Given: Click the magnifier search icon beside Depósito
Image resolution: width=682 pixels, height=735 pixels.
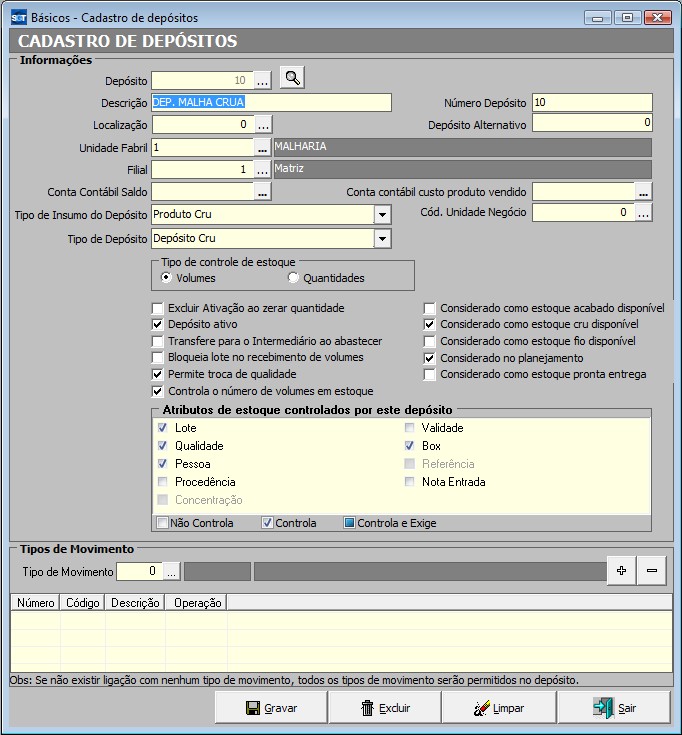Looking at the screenshot, I should tap(291, 78).
